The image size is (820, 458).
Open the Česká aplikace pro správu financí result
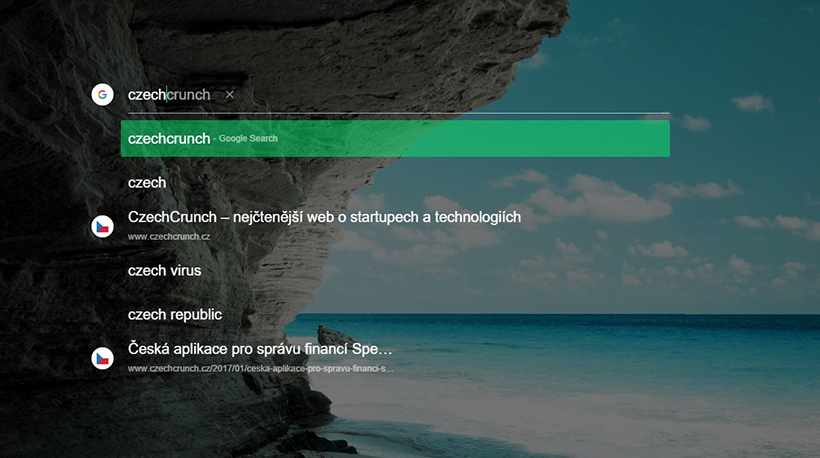pyautogui.click(x=260, y=349)
